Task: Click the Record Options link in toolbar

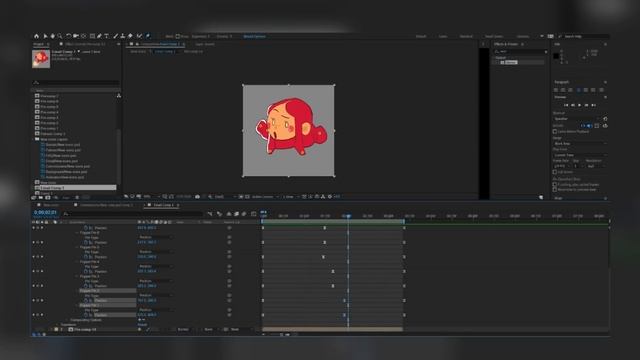Action: click(x=254, y=36)
